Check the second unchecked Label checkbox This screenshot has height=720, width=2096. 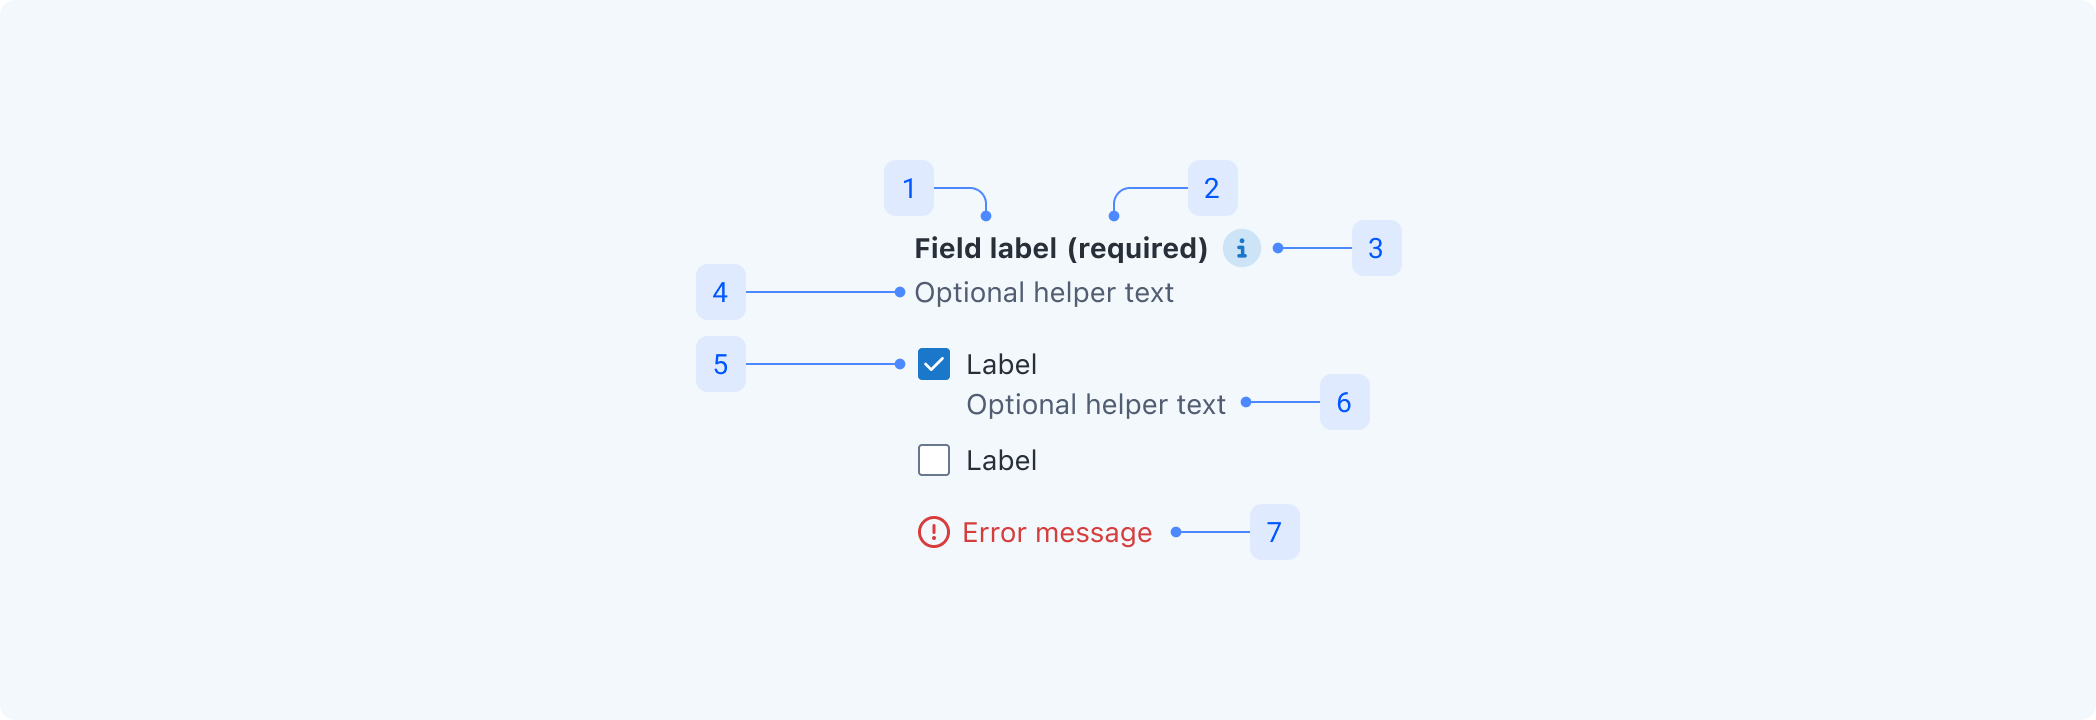933,460
